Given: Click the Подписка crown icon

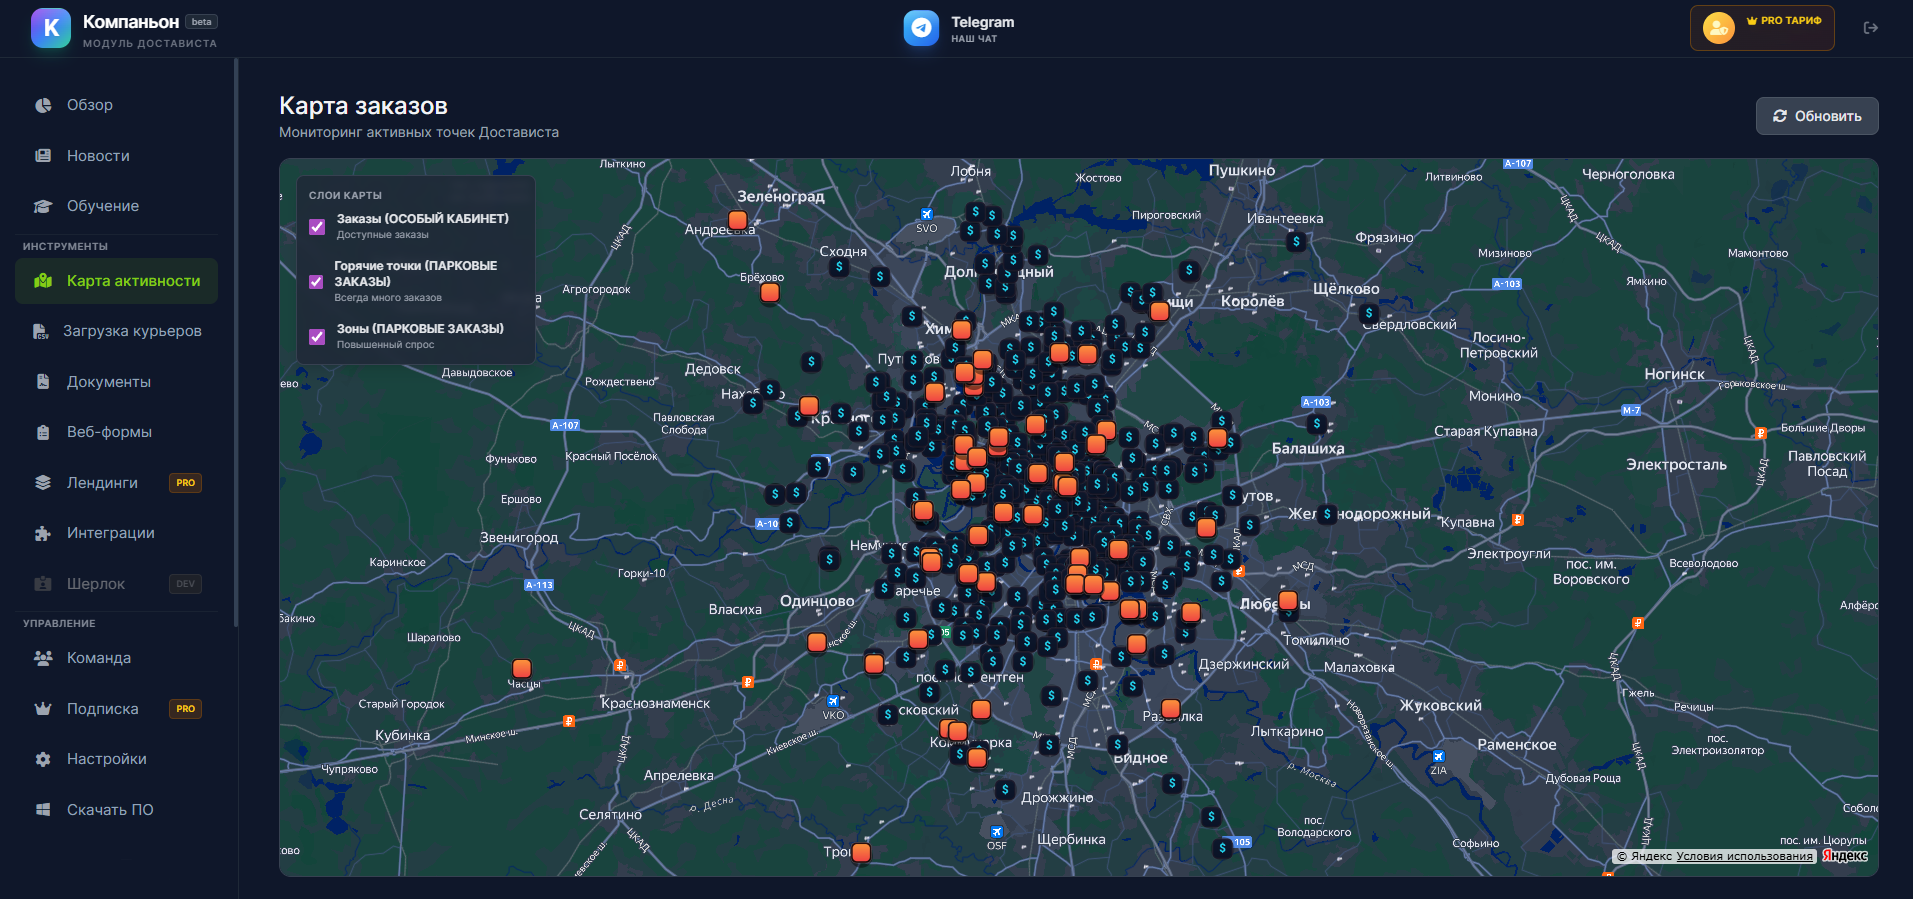Looking at the screenshot, I should pyautogui.click(x=43, y=709).
